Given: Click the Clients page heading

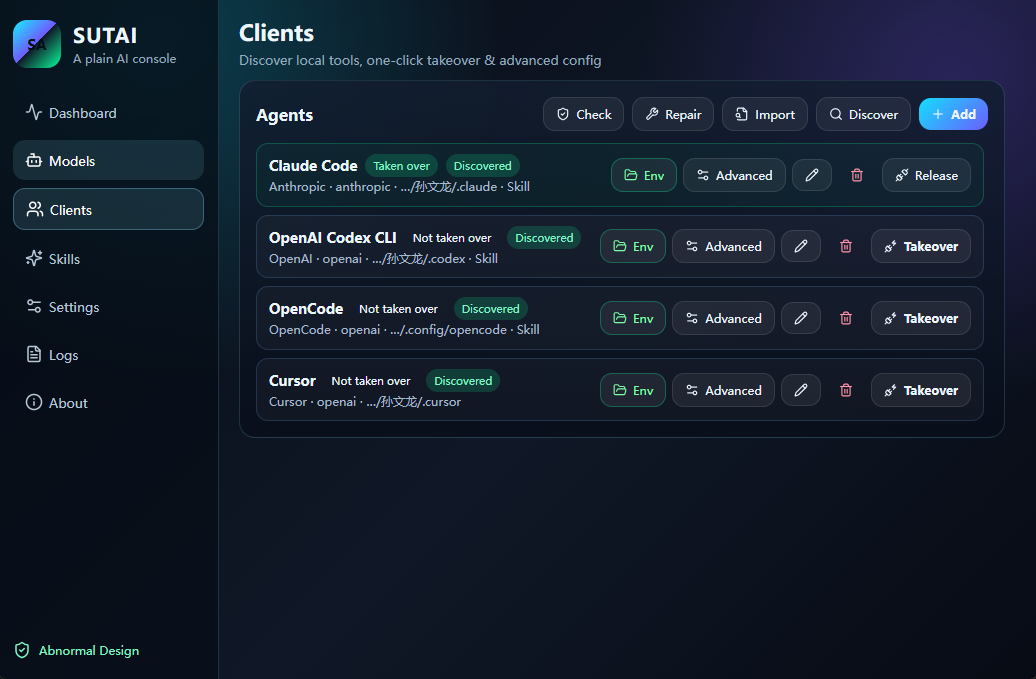Looking at the screenshot, I should click(x=276, y=33).
